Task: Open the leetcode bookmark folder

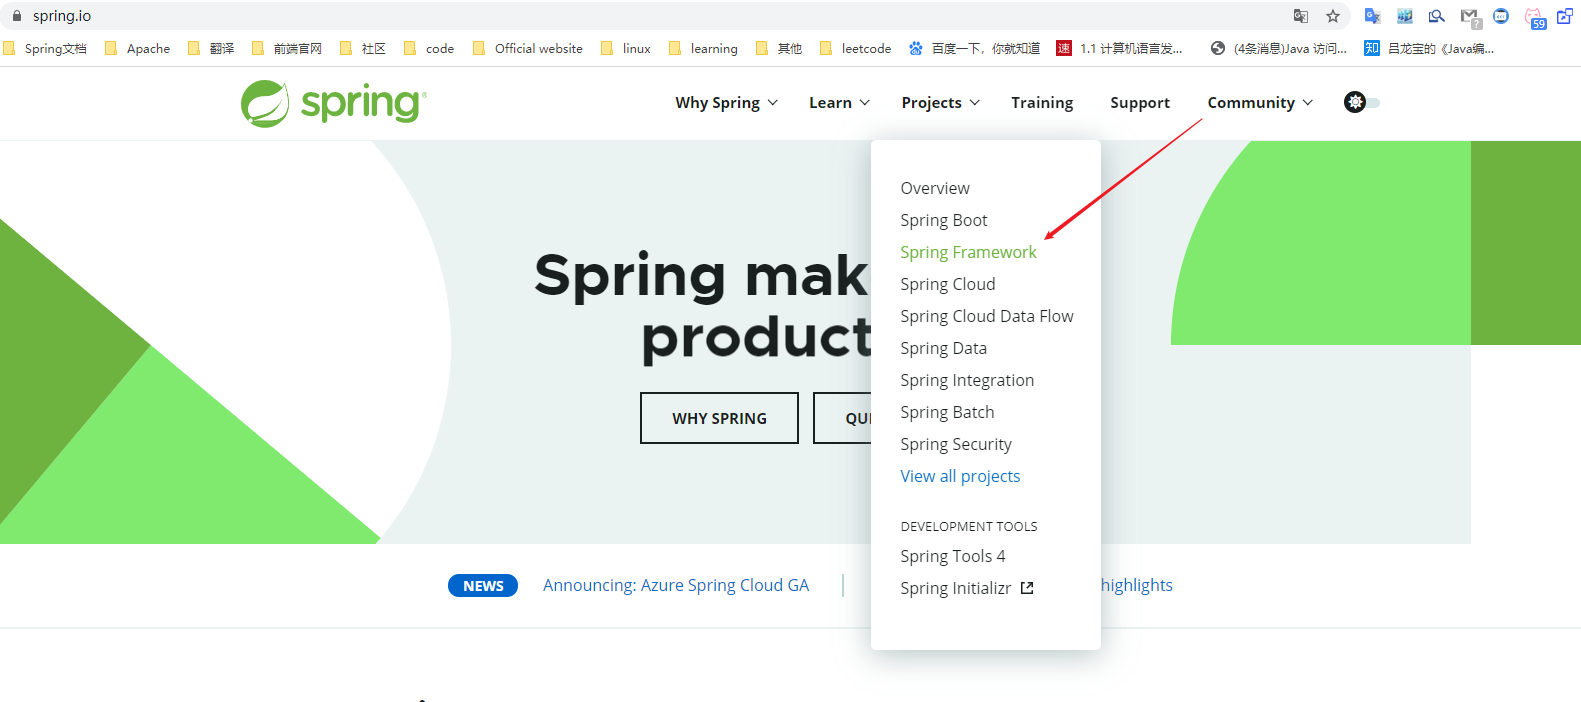Action: click(855, 48)
